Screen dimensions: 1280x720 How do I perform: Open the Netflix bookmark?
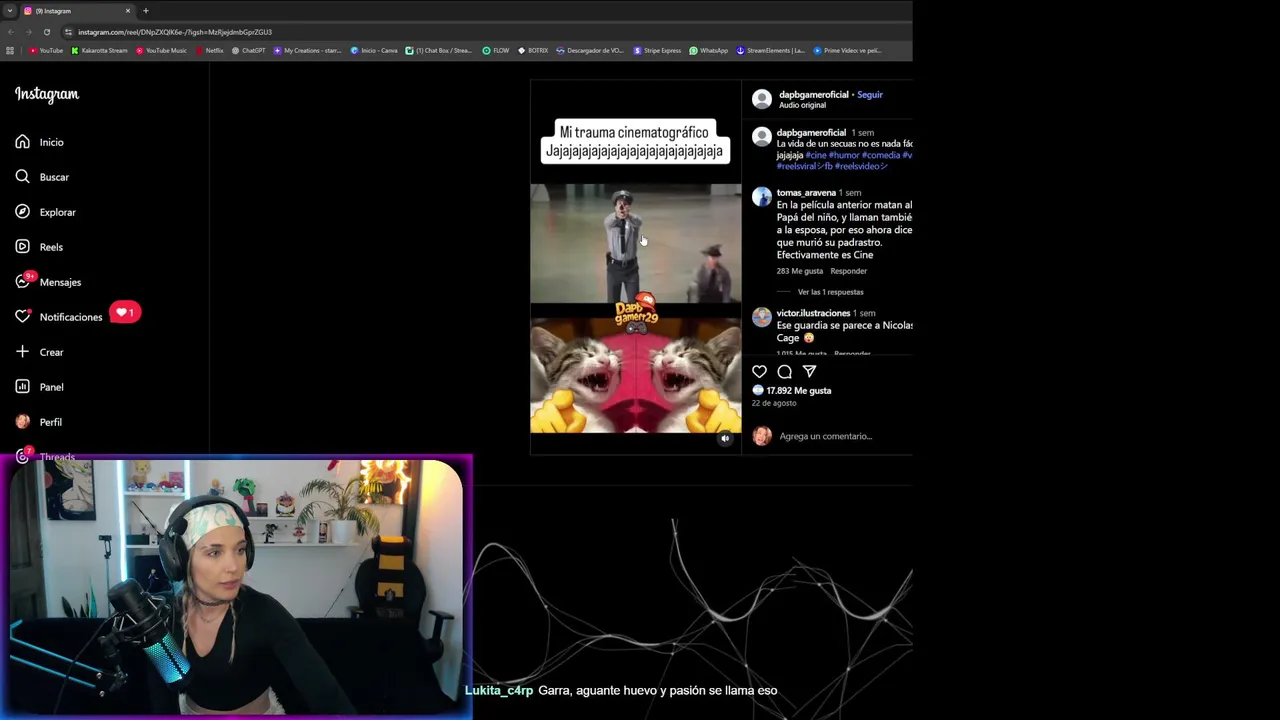pos(209,50)
